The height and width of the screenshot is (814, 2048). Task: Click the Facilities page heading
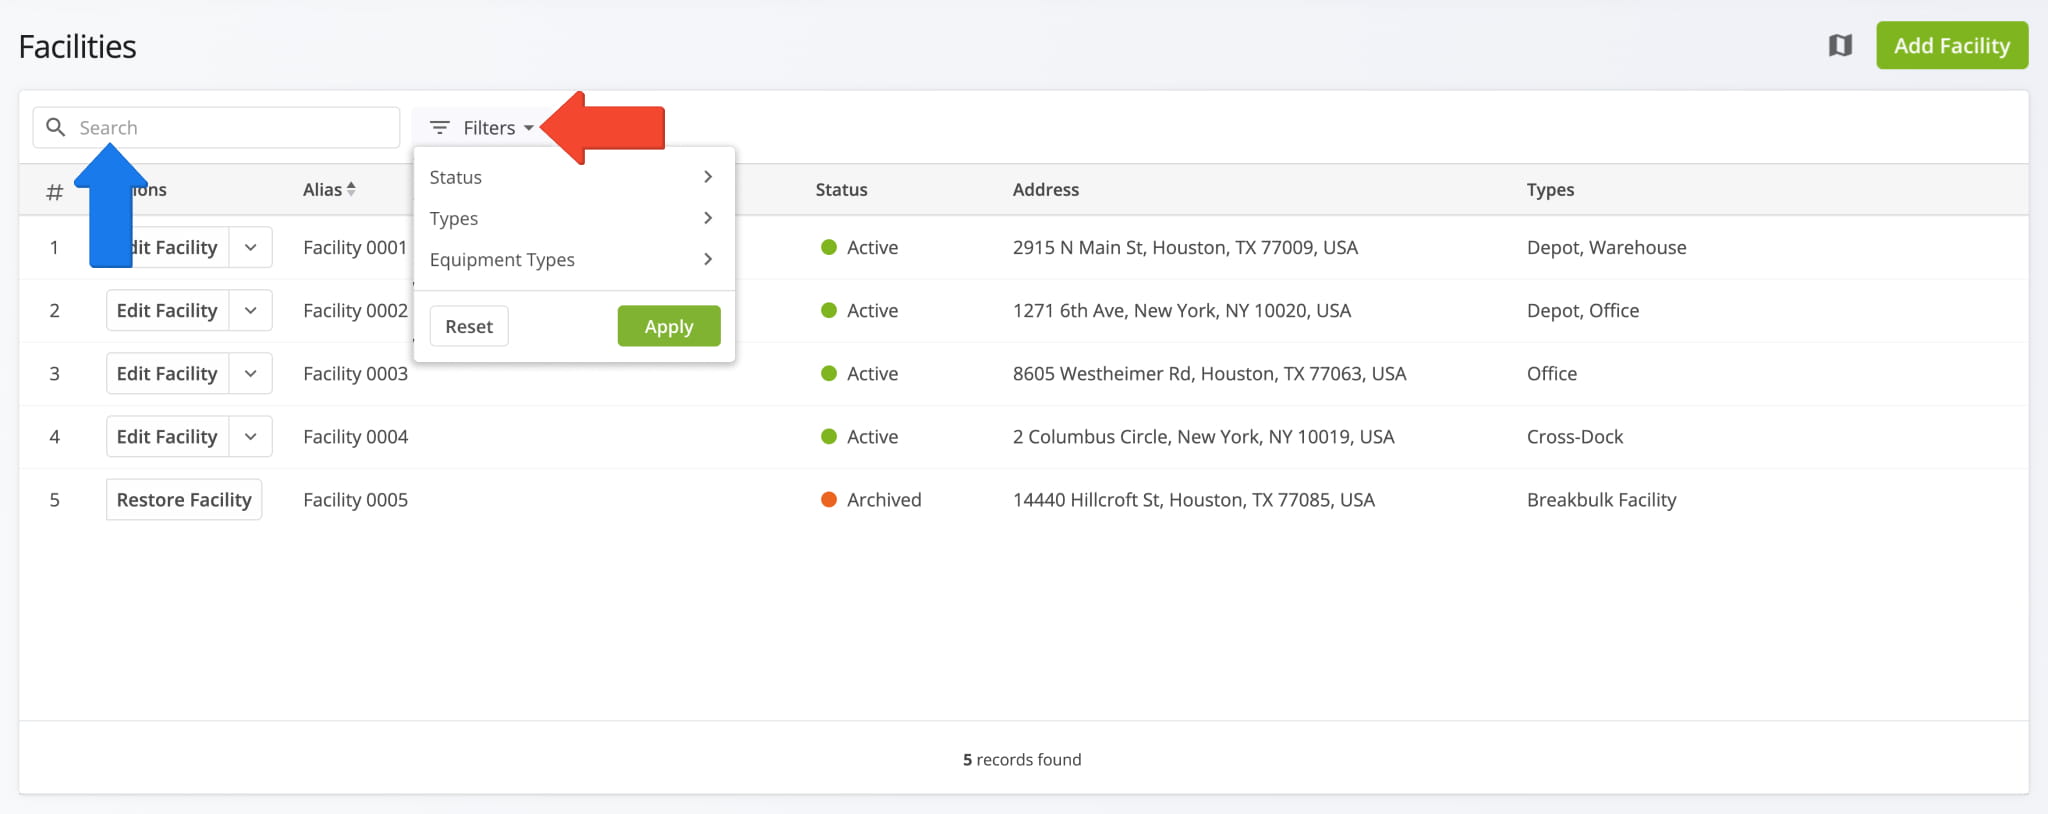click(77, 46)
